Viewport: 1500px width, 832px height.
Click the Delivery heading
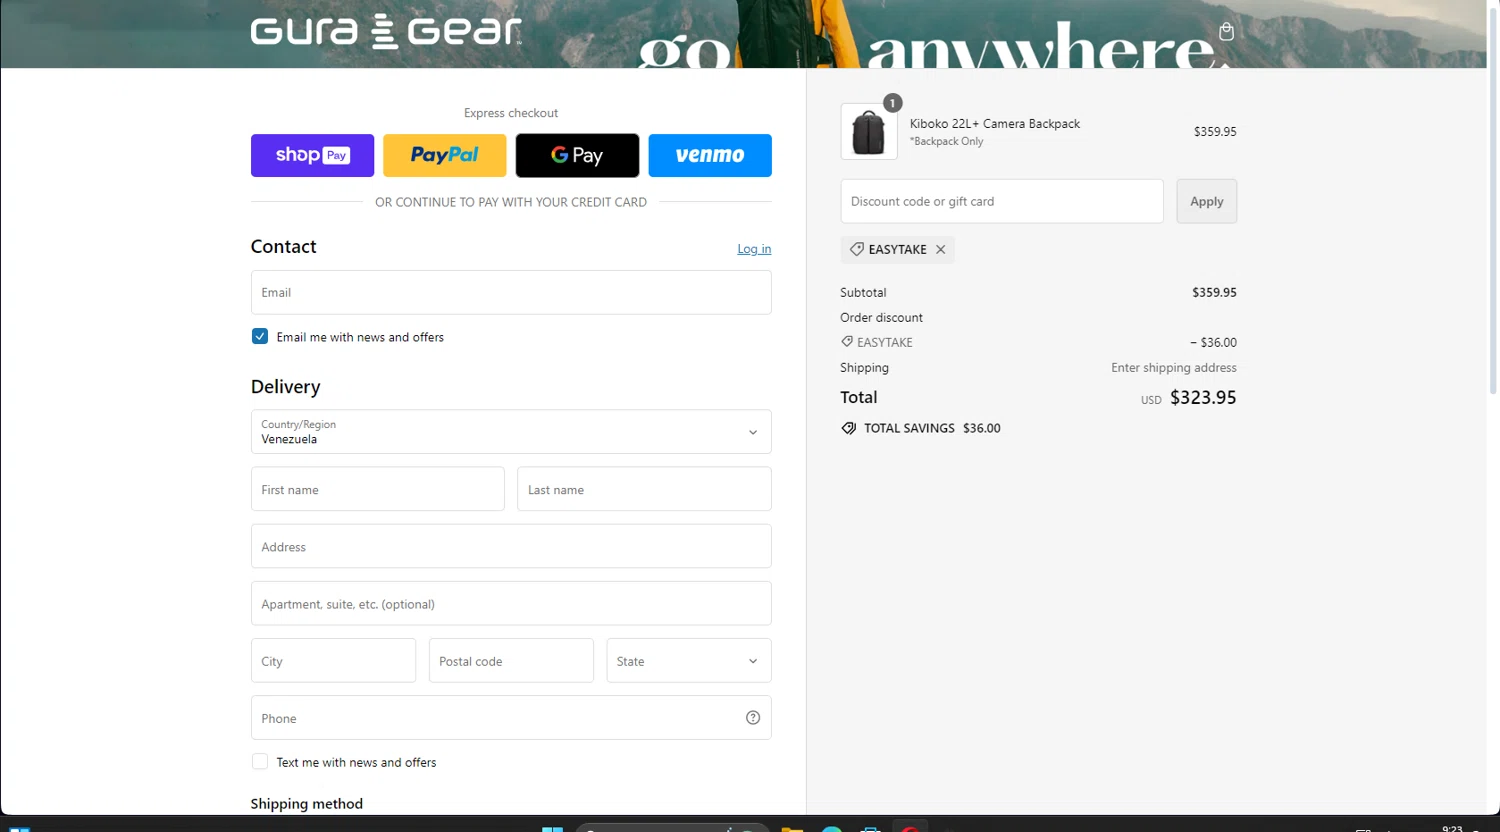coord(286,387)
